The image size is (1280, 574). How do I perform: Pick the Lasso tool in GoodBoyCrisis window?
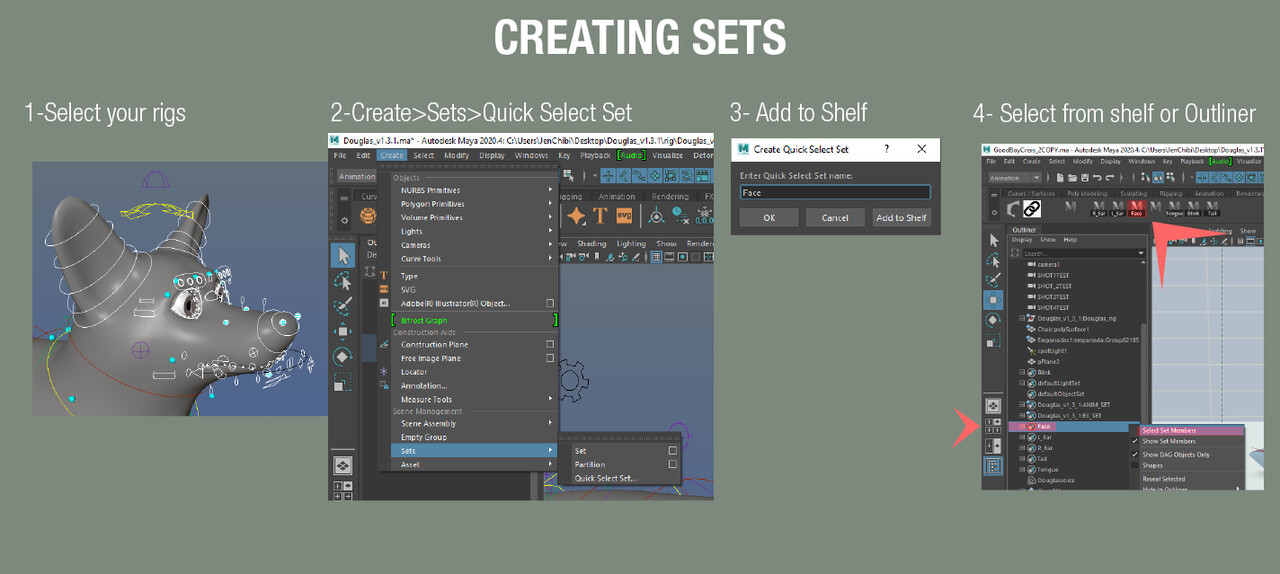(x=993, y=261)
